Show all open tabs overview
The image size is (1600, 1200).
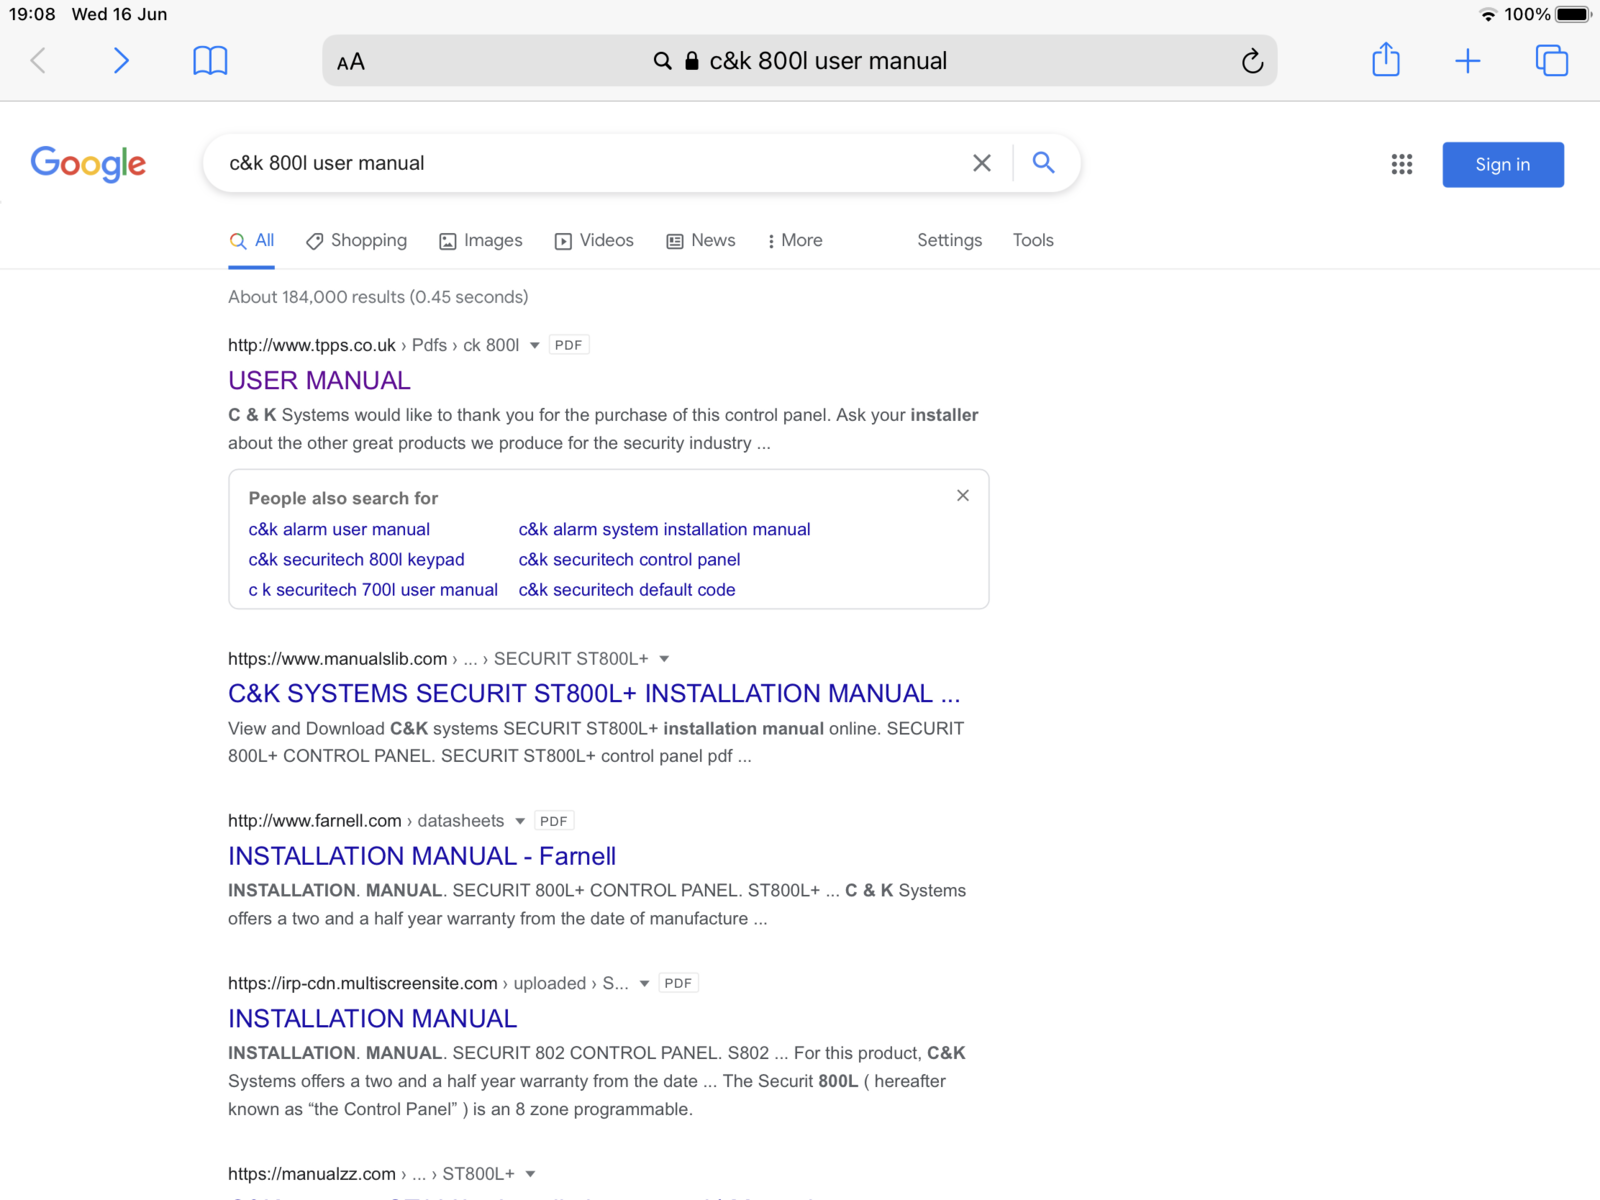1551,61
